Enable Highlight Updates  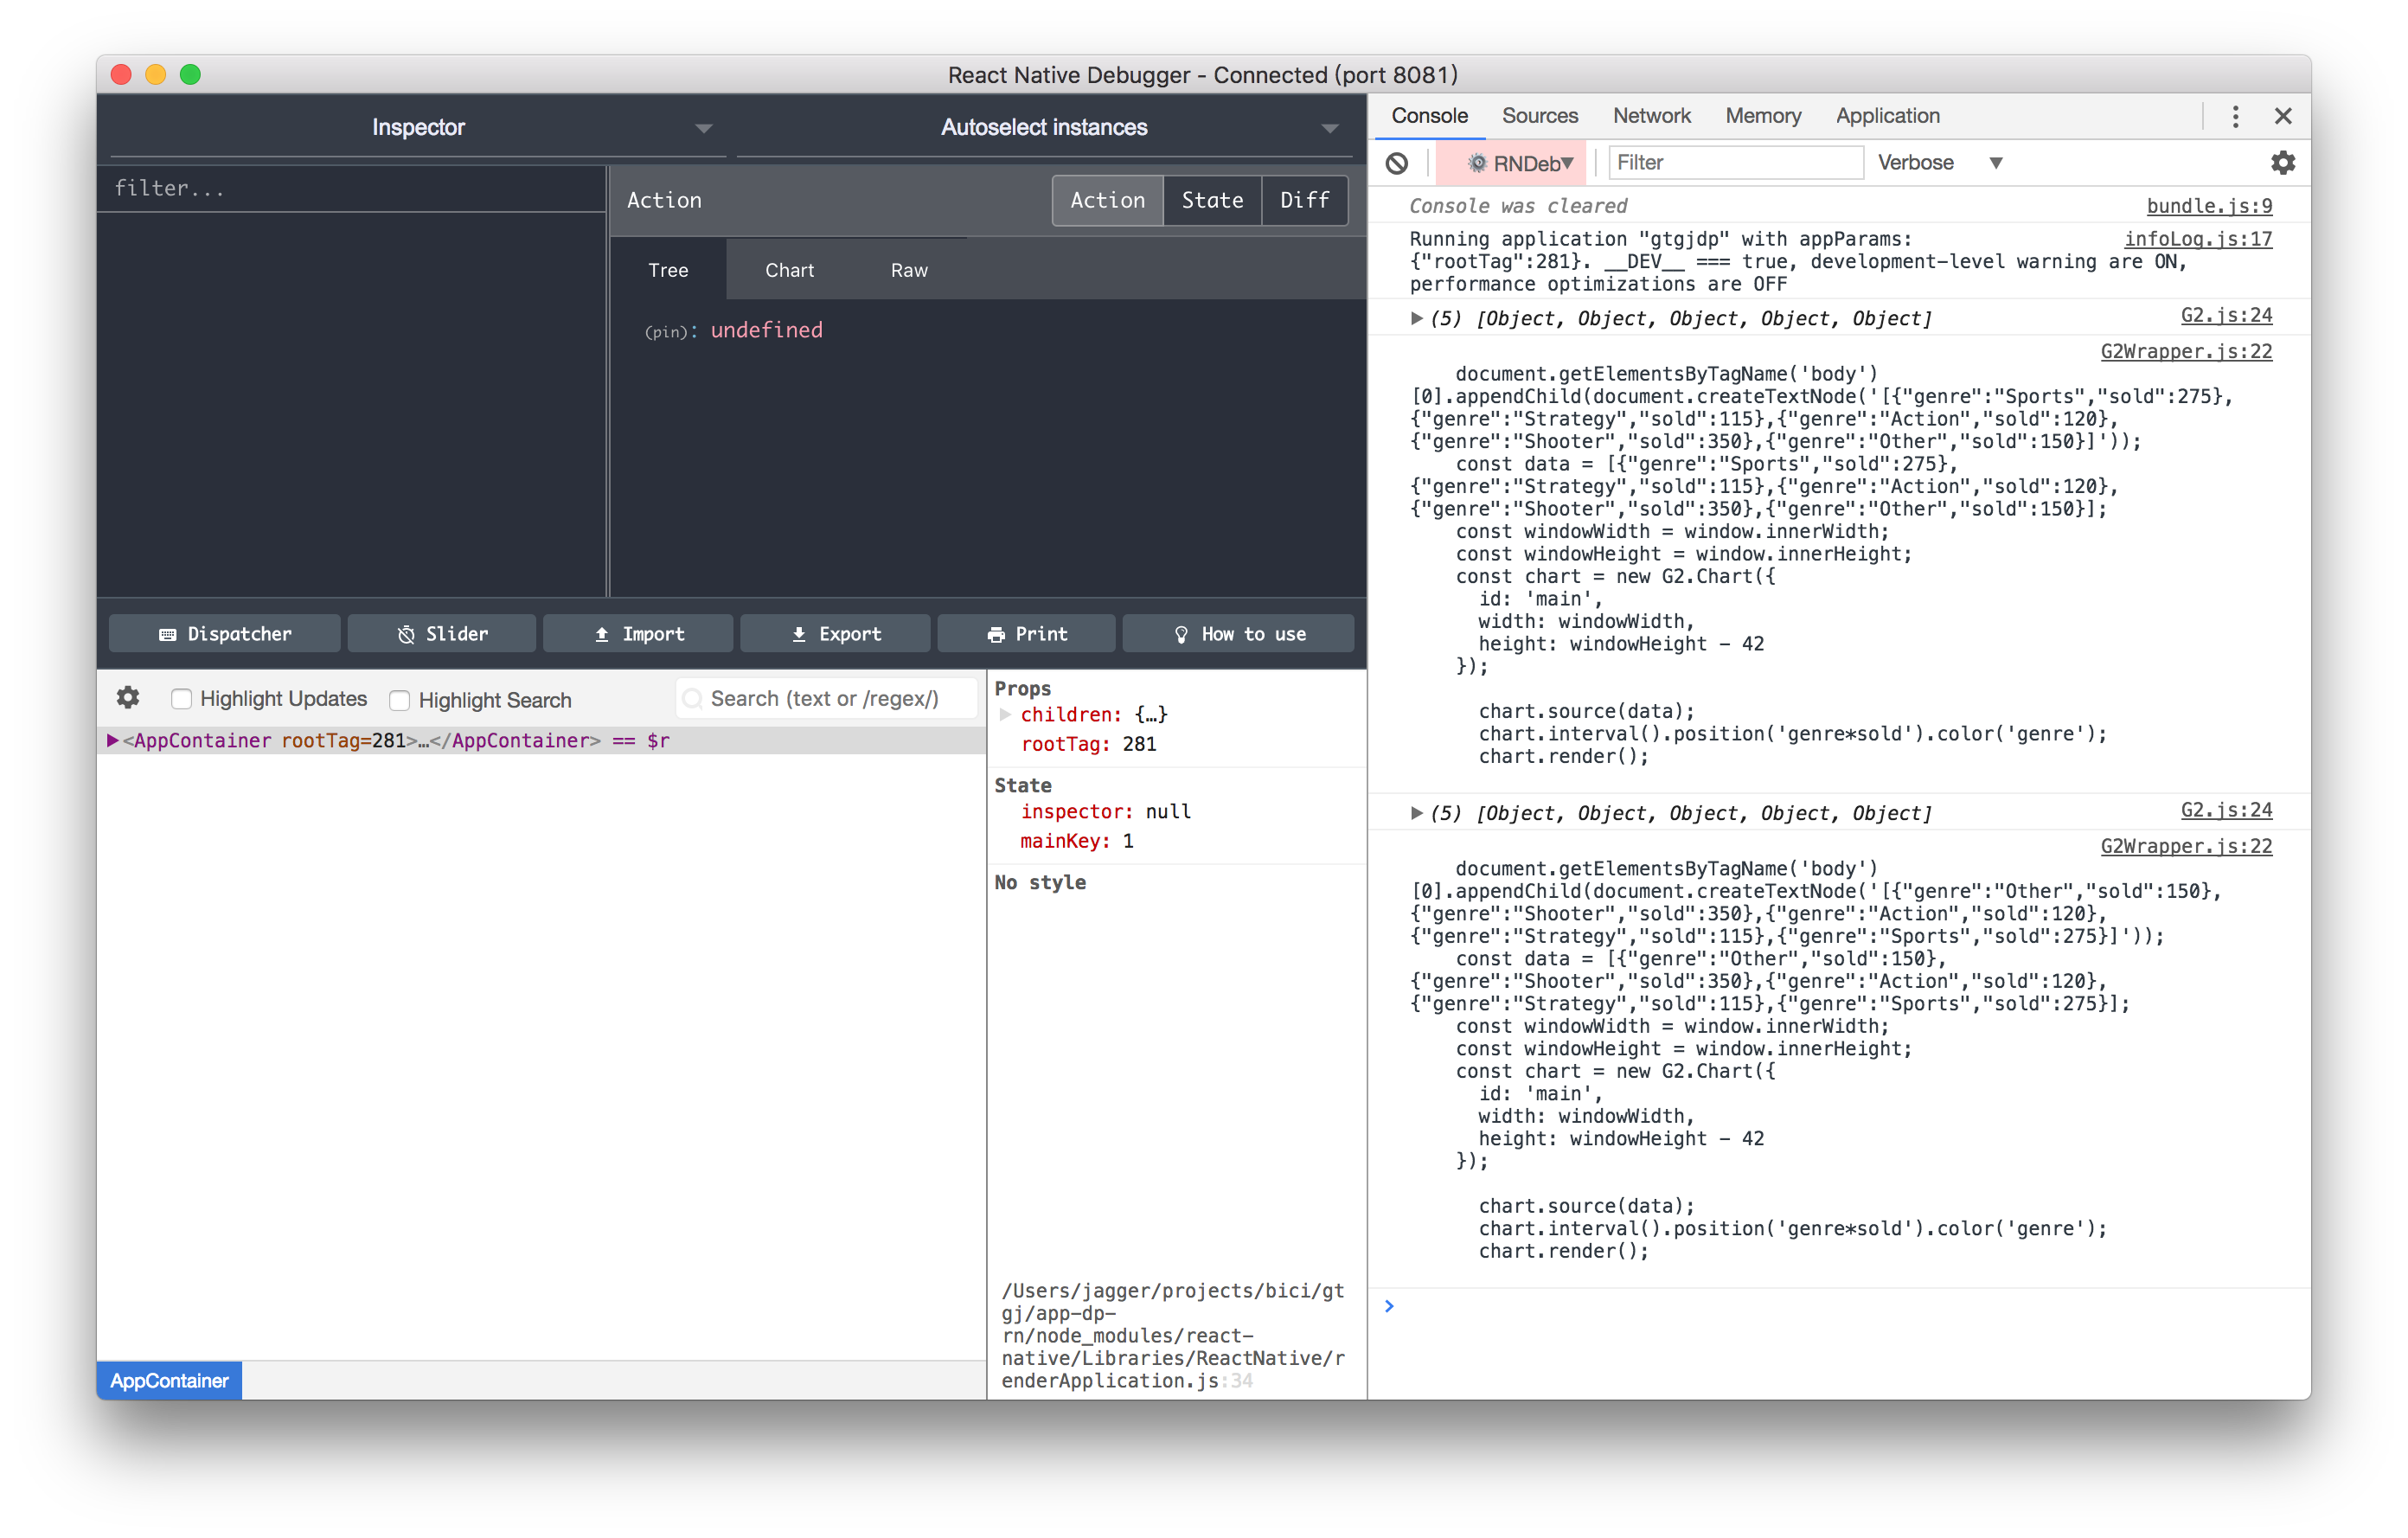[x=181, y=698]
